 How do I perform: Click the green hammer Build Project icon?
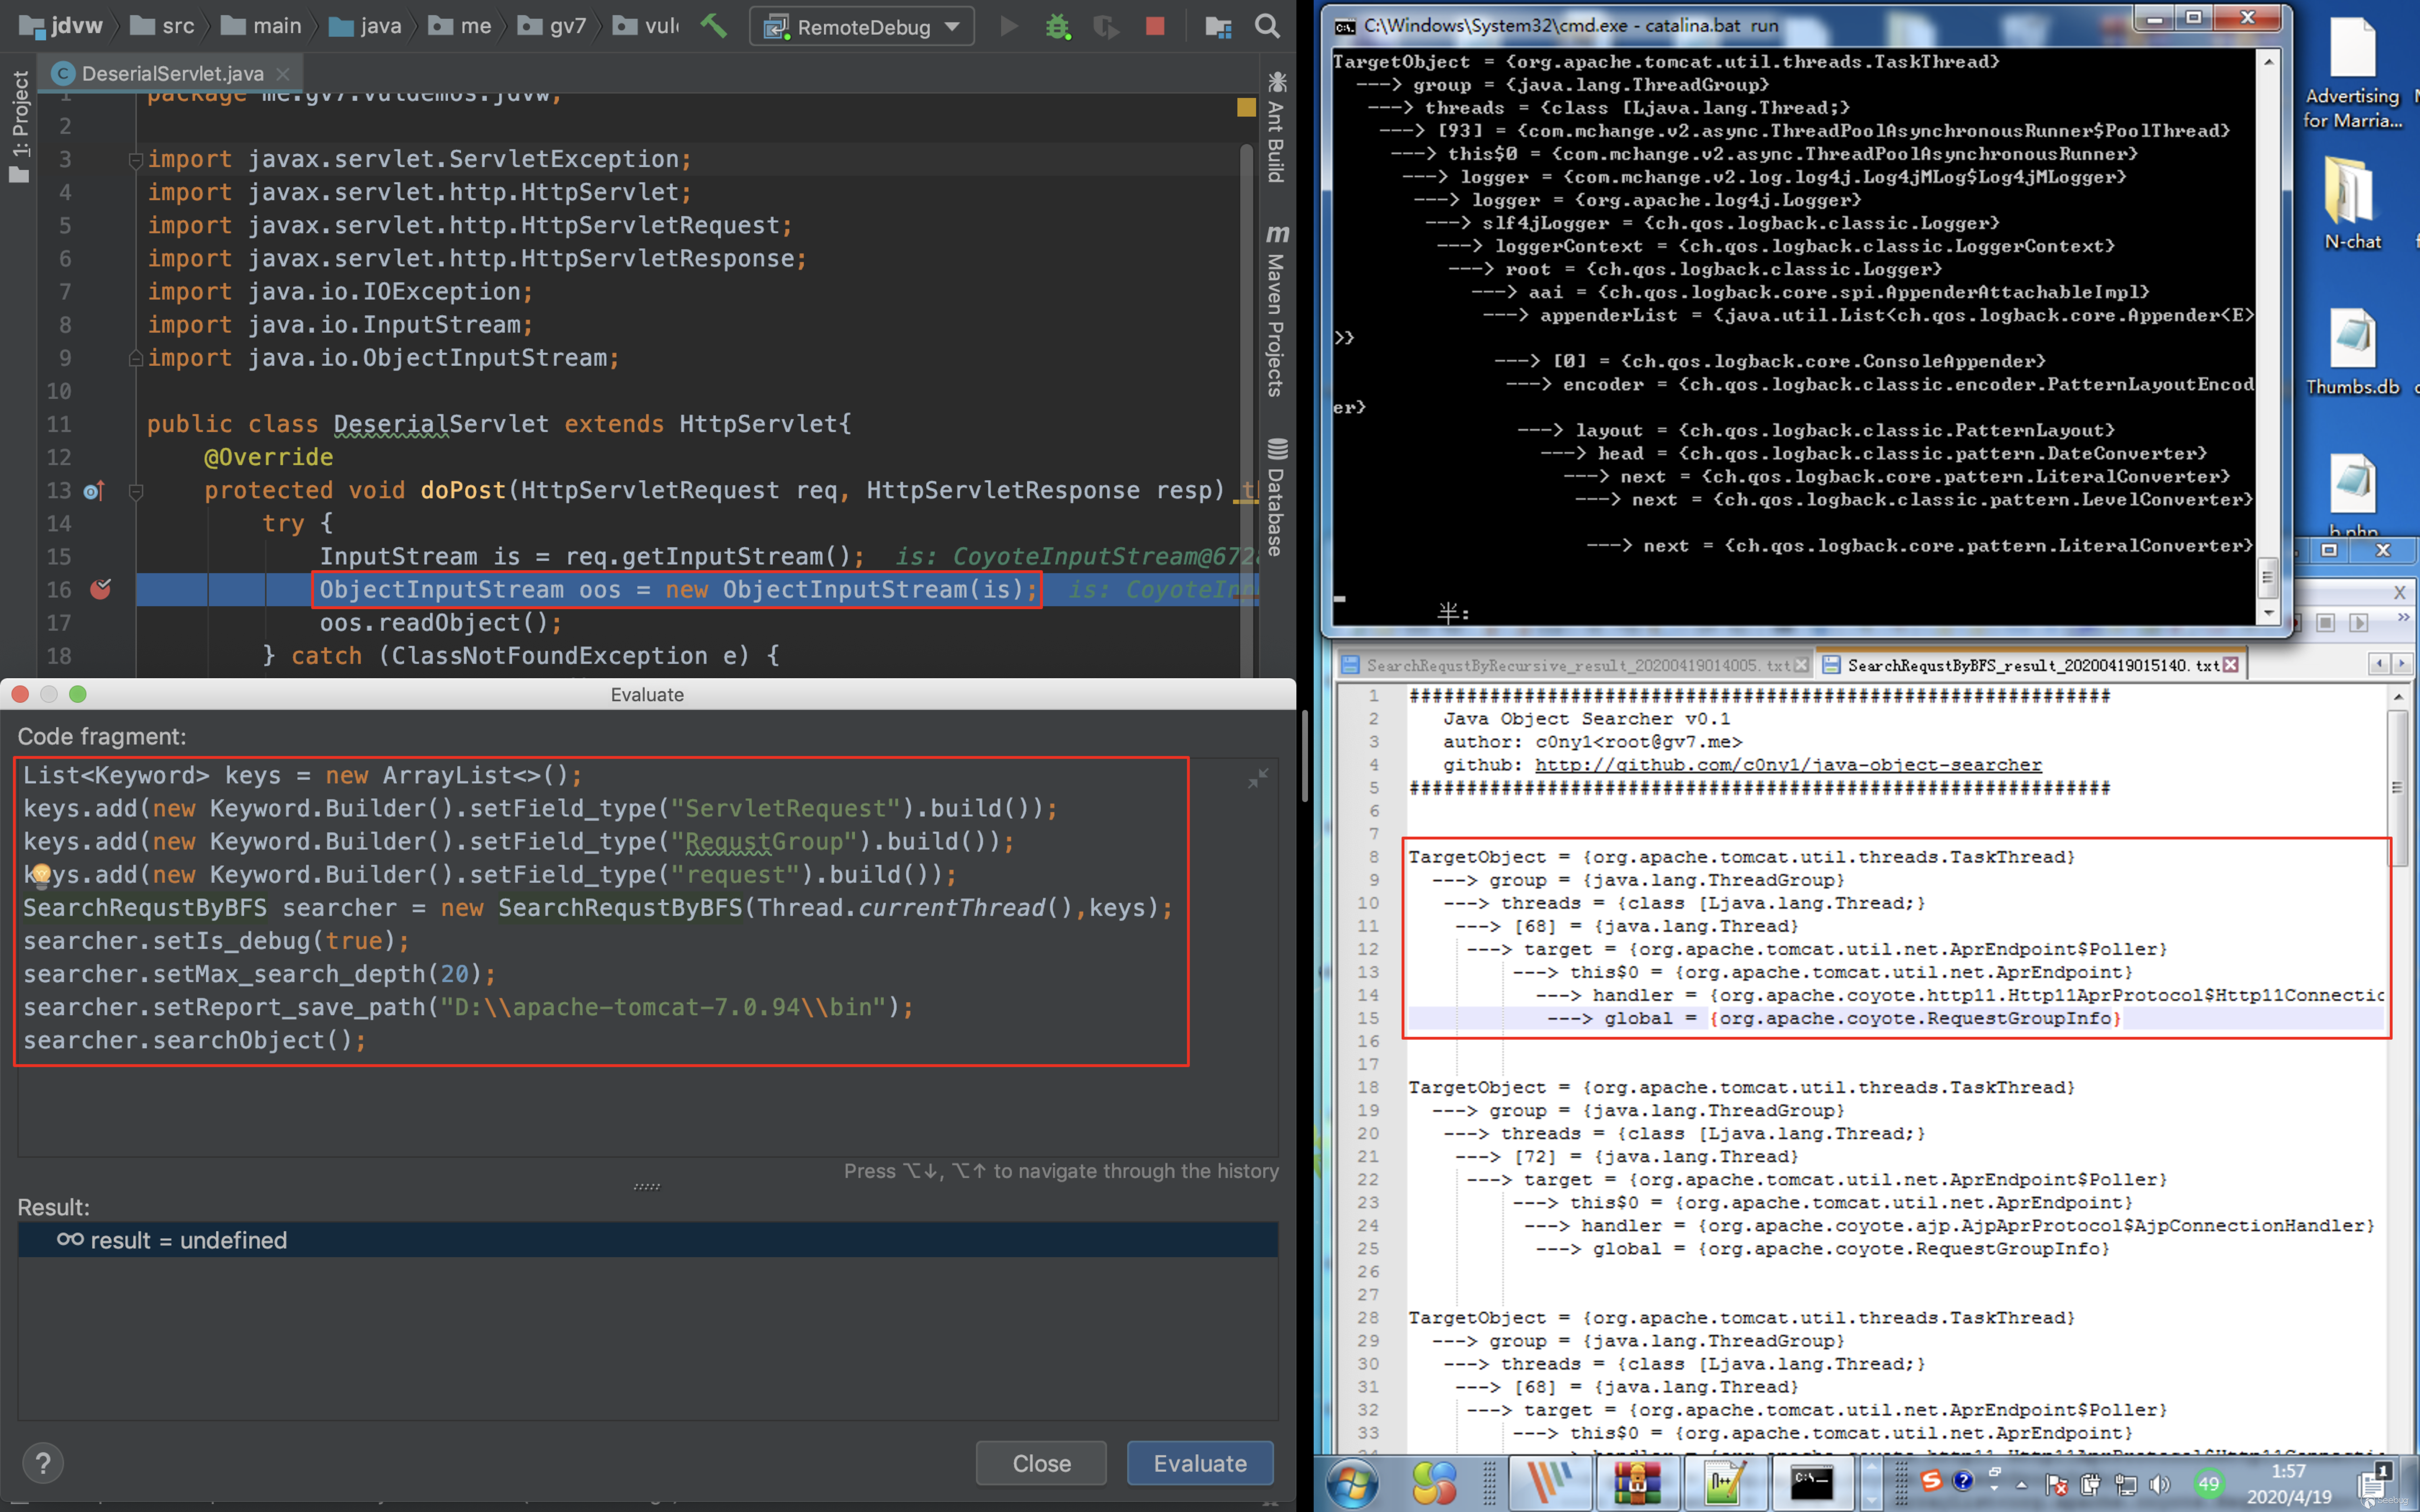click(x=713, y=26)
